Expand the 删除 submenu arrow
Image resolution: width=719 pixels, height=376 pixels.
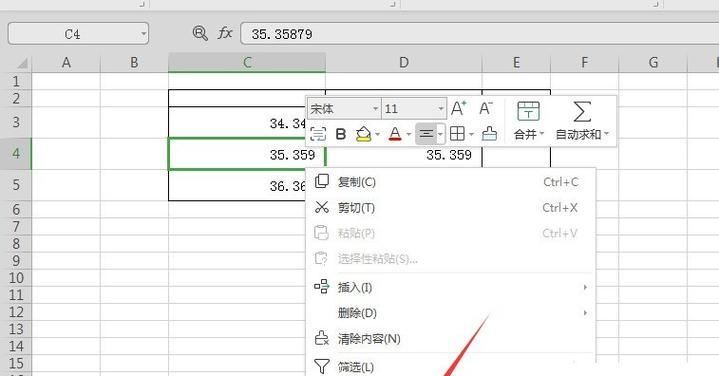(x=585, y=313)
